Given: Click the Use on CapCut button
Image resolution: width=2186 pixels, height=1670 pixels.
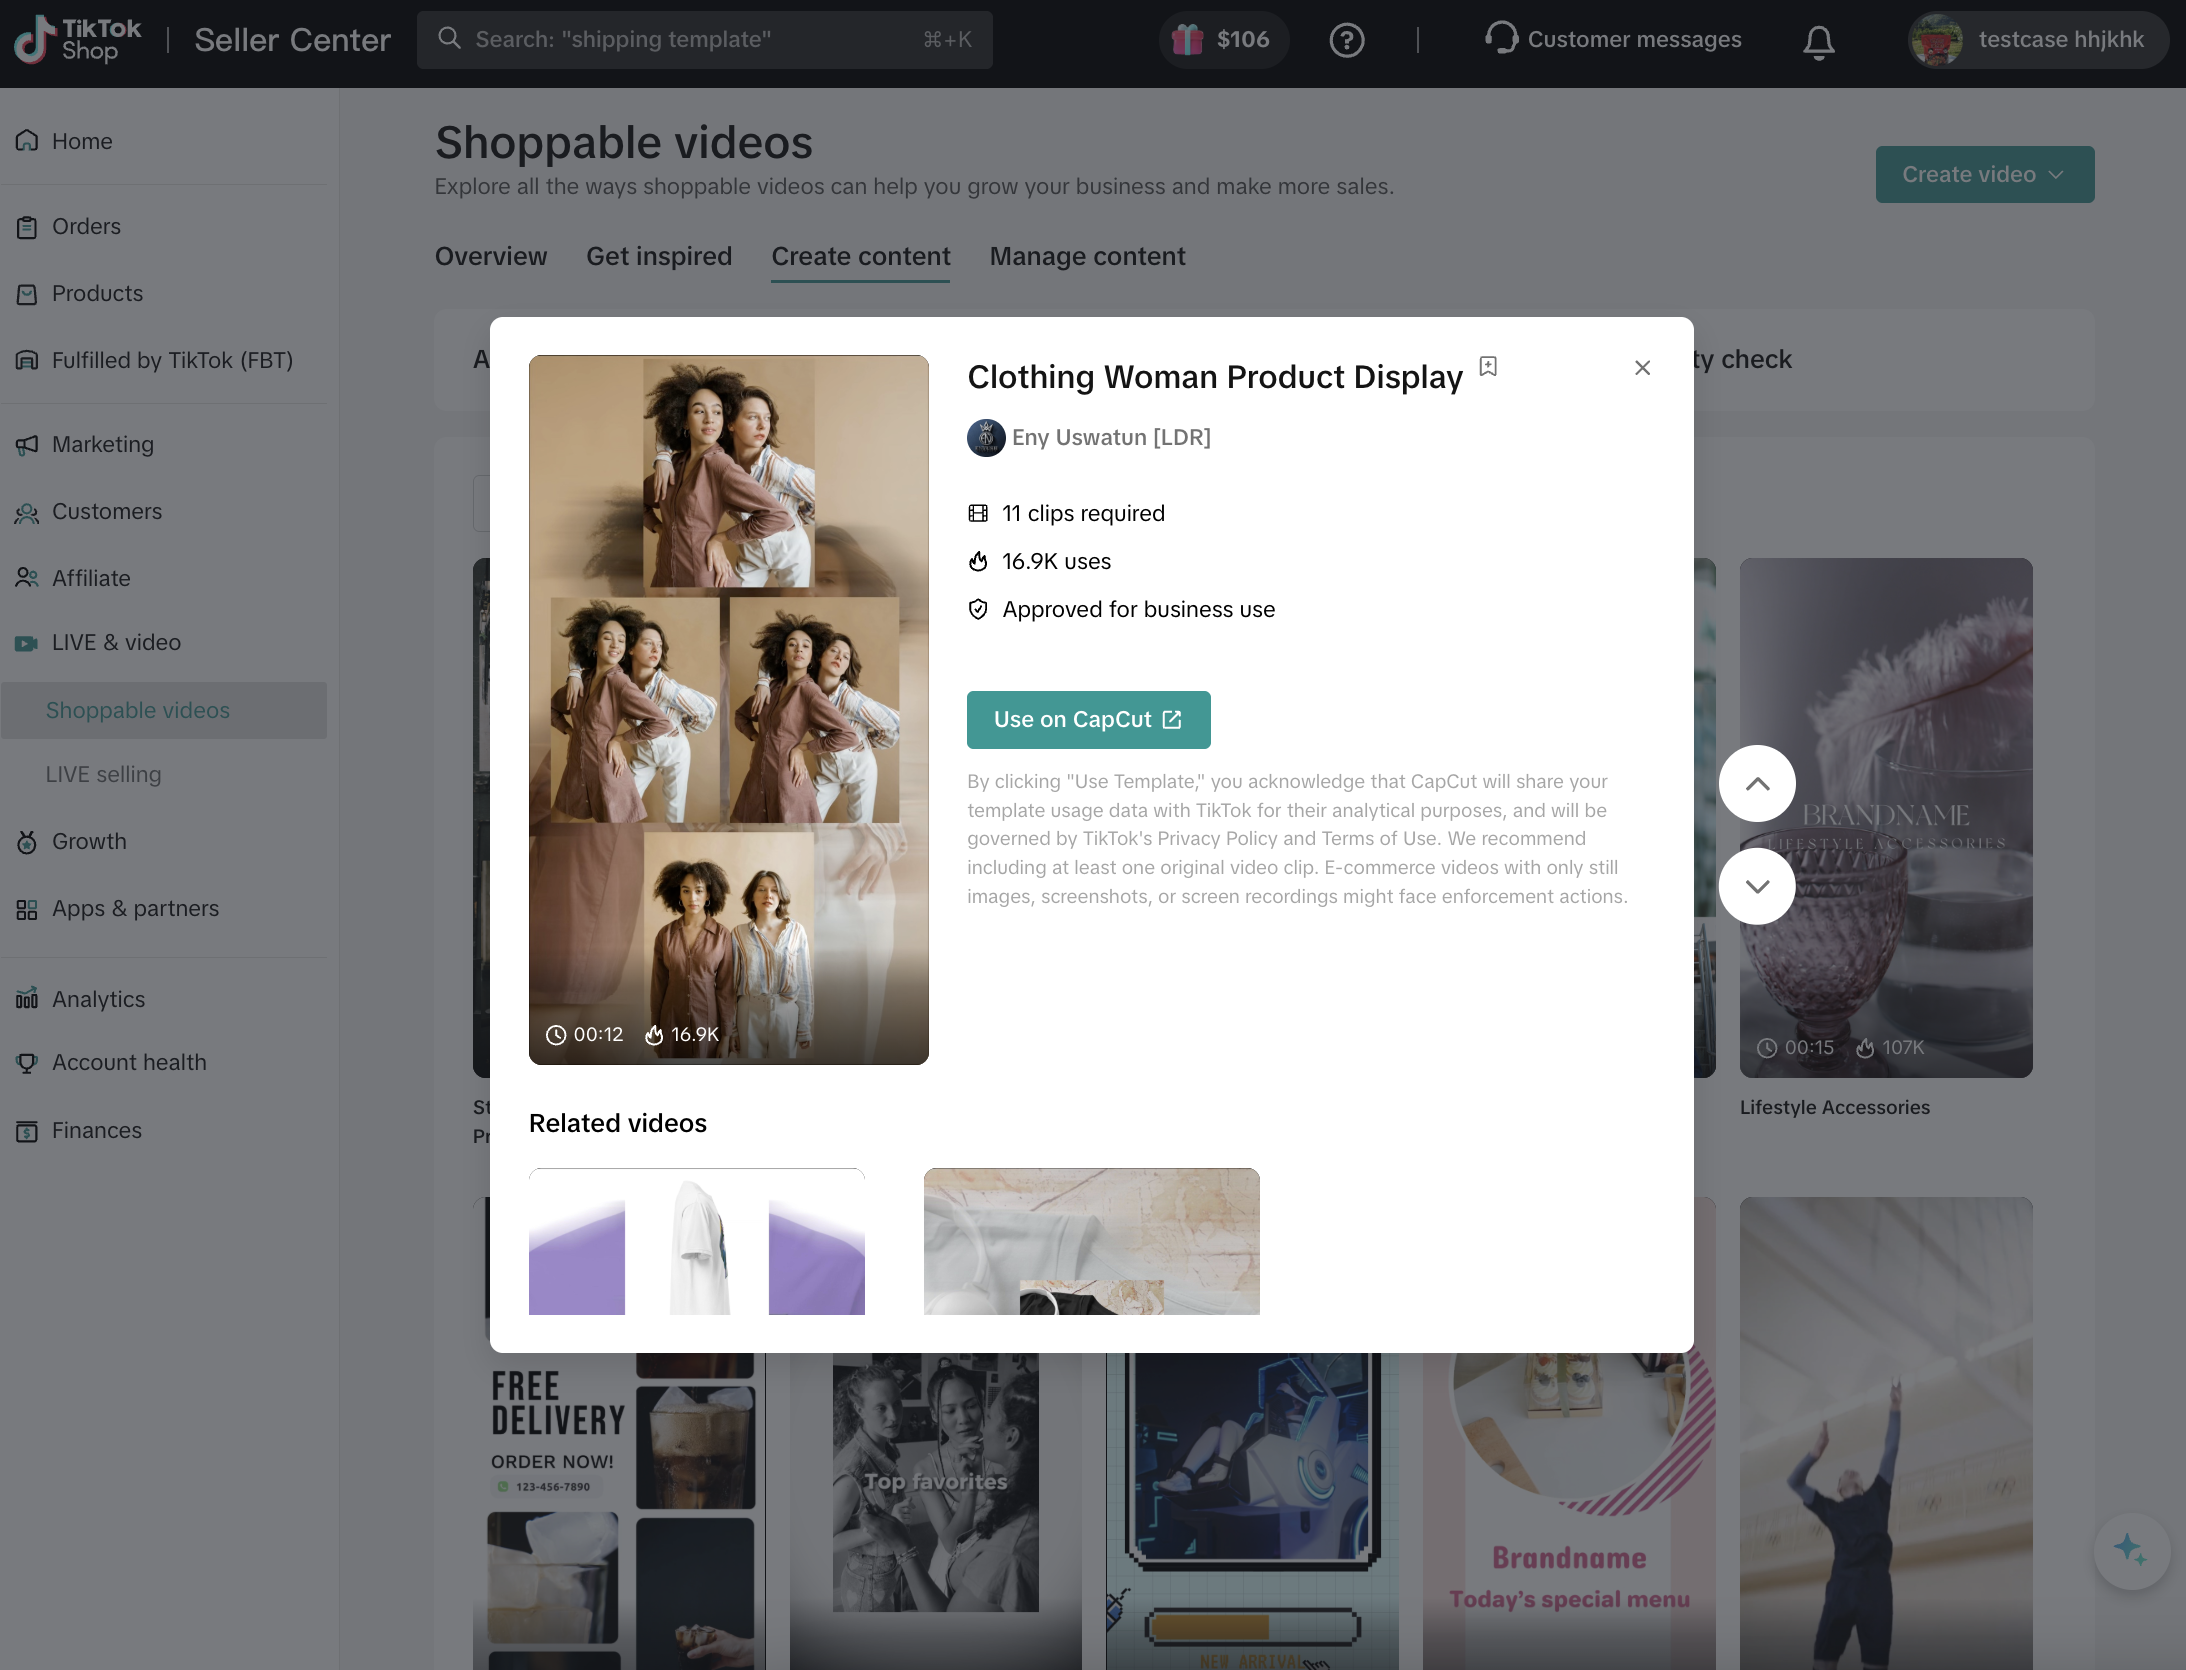Looking at the screenshot, I should 1088,720.
